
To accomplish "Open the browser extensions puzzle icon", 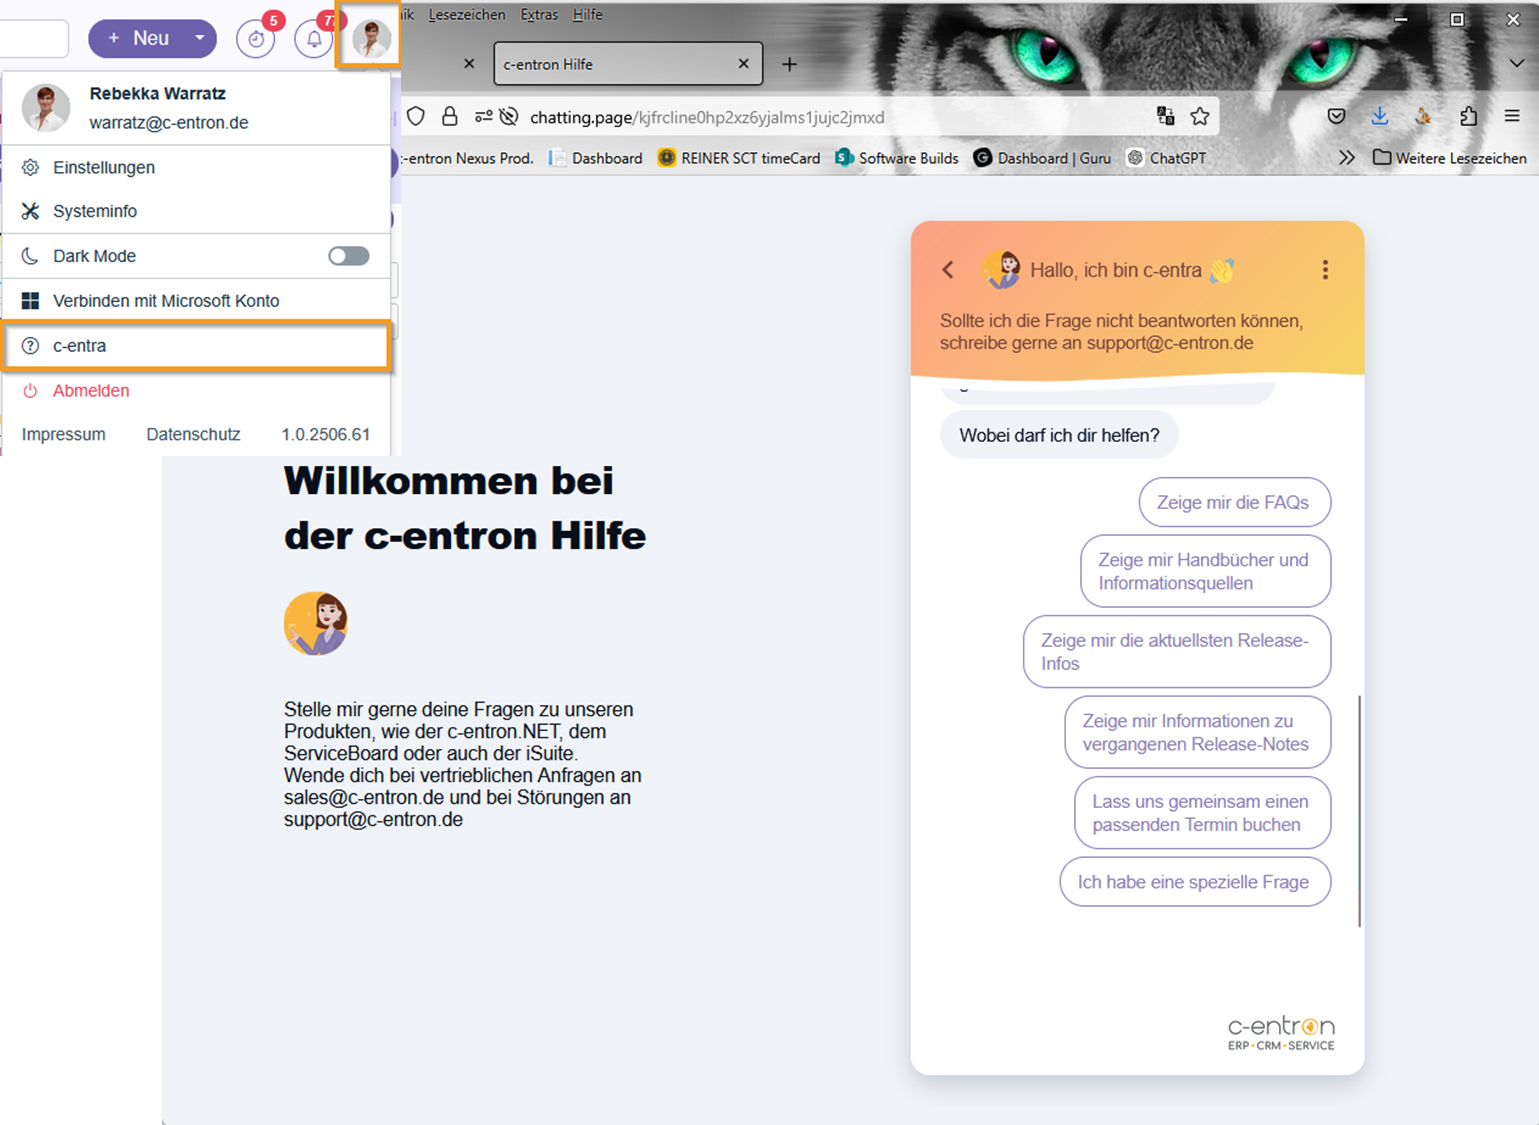I will click(x=1468, y=117).
